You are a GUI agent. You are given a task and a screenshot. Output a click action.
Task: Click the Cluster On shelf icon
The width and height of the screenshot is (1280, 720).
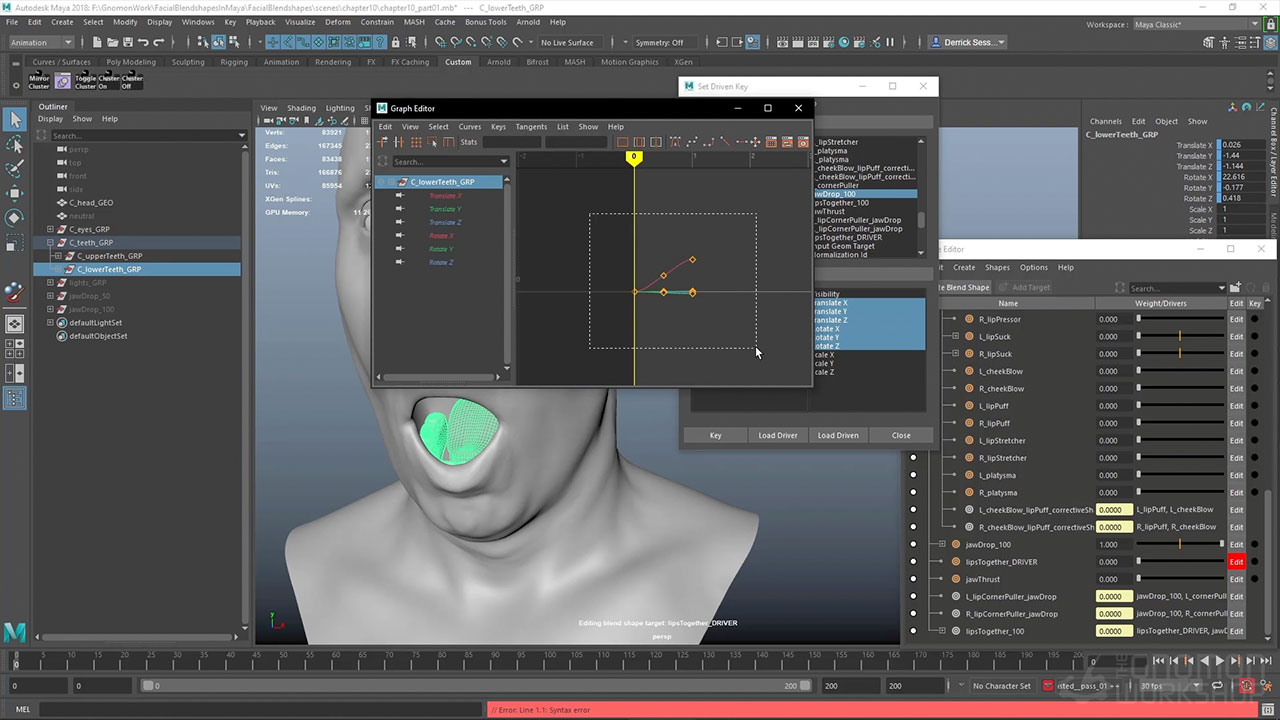pyautogui.click(x=109, y=81)
